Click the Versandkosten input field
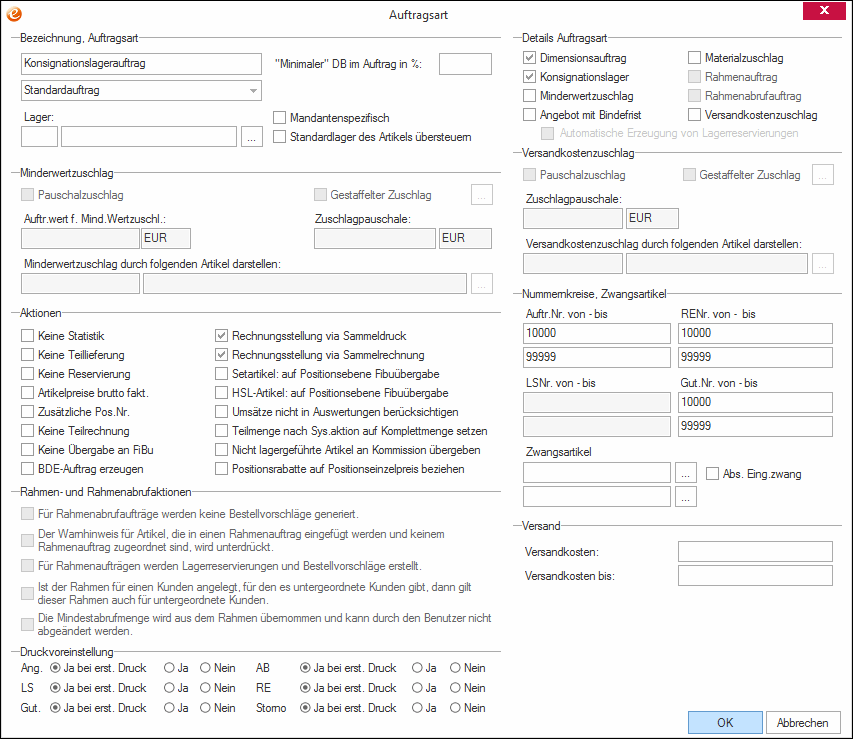Viewport: 853px width, 739px height. [755, 551]
